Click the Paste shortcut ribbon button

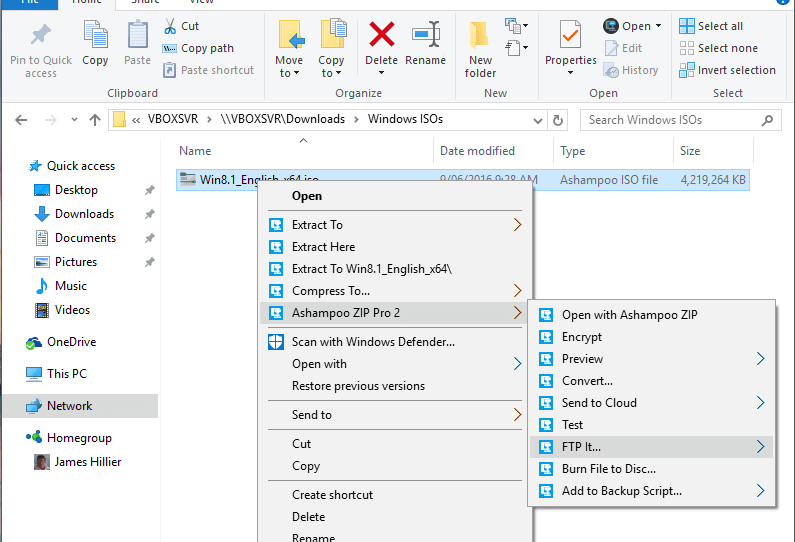pyautogui.click(x=208, y=70)
